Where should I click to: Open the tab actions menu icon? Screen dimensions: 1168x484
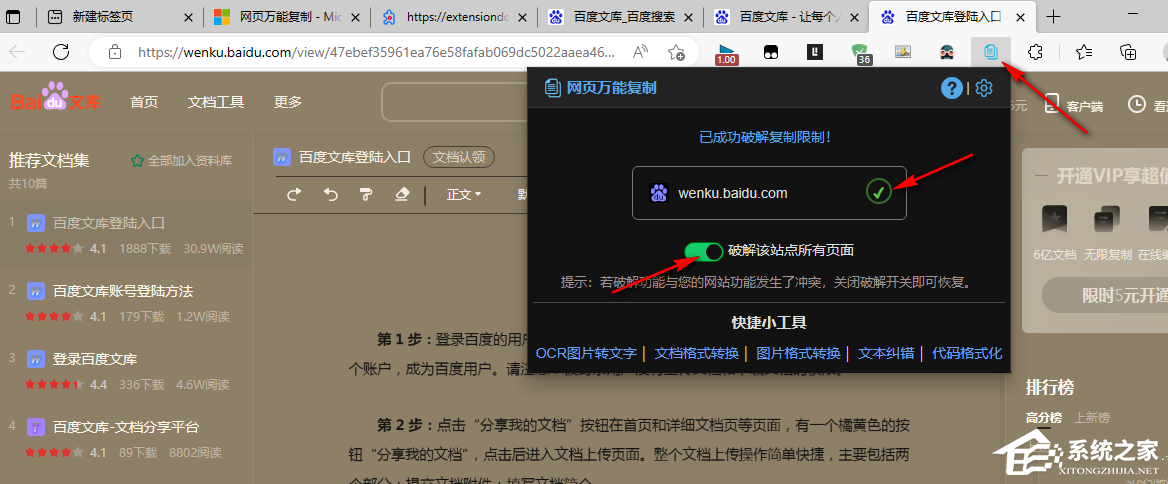13,16
